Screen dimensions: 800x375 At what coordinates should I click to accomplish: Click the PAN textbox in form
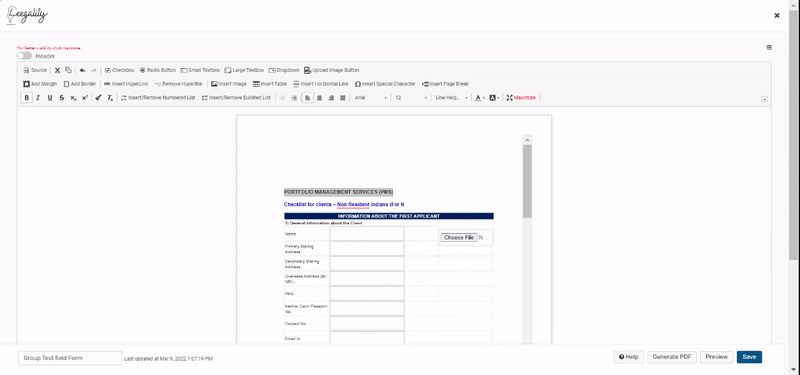(x=367, y=293)
